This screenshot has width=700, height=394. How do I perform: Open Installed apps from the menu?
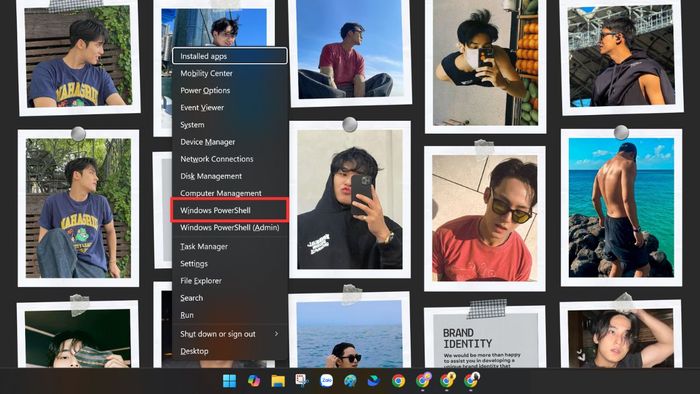[x=229, y=56]
